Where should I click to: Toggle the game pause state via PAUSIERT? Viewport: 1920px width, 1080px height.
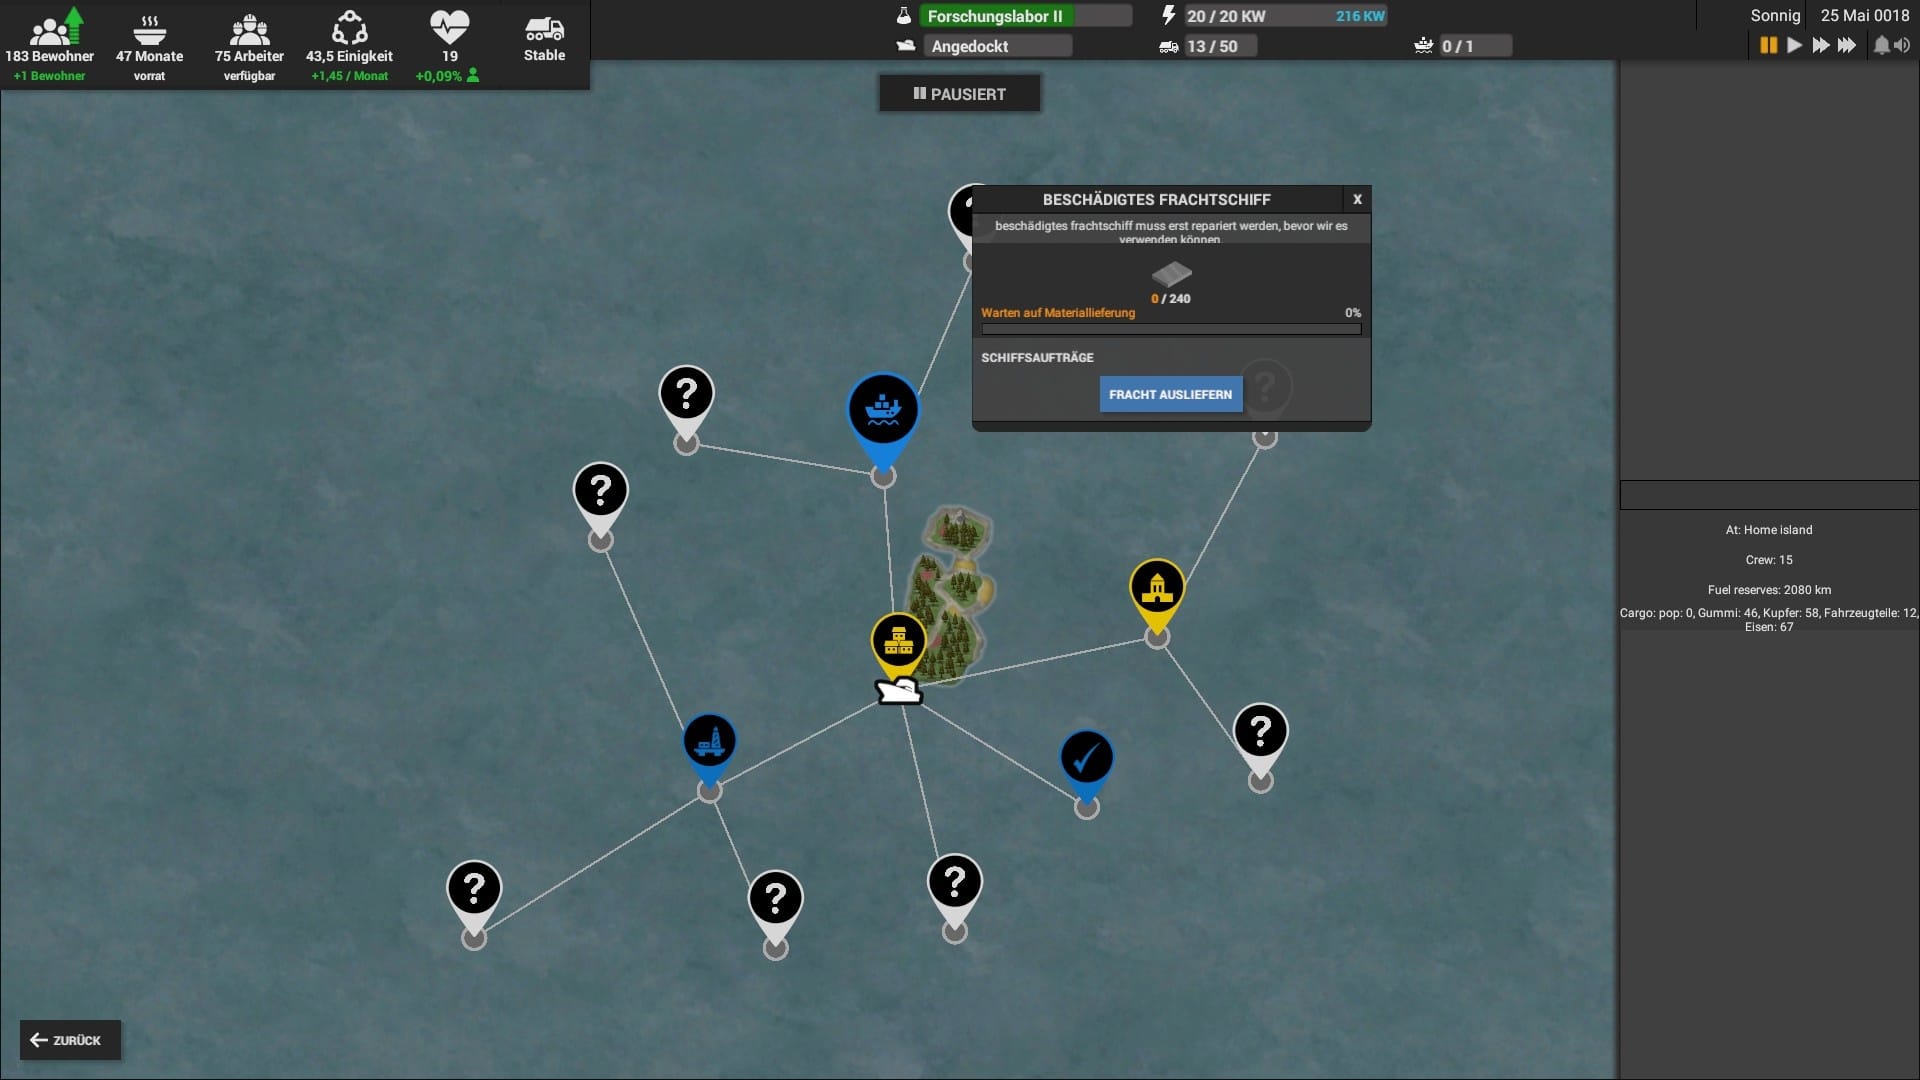(959, 94)
